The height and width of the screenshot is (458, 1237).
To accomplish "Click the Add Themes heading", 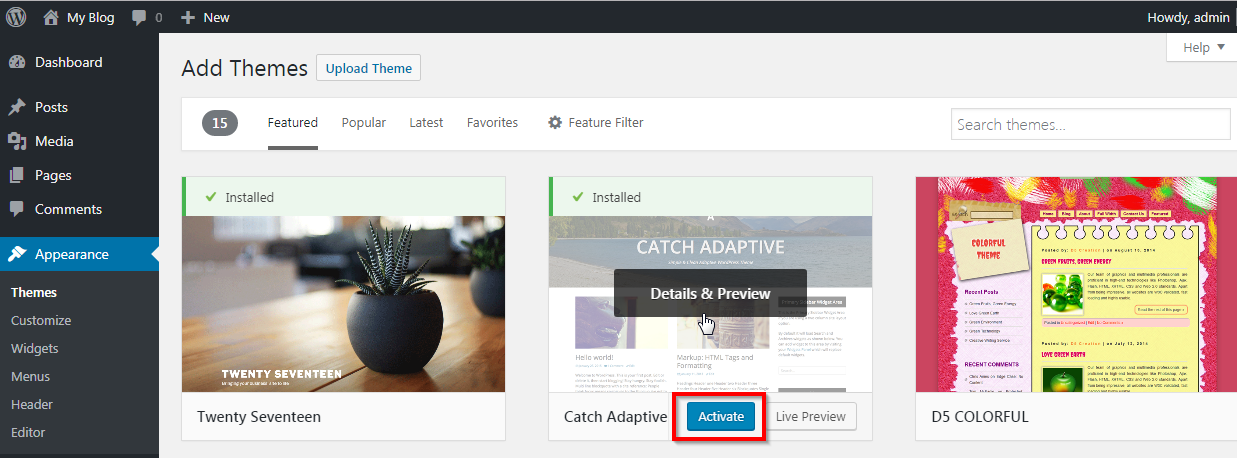I will tap(245, 68).
